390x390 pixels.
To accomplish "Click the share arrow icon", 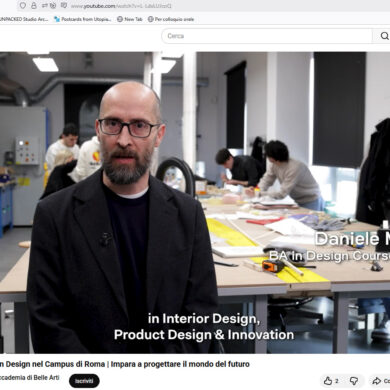I will (x=377, y=381).
